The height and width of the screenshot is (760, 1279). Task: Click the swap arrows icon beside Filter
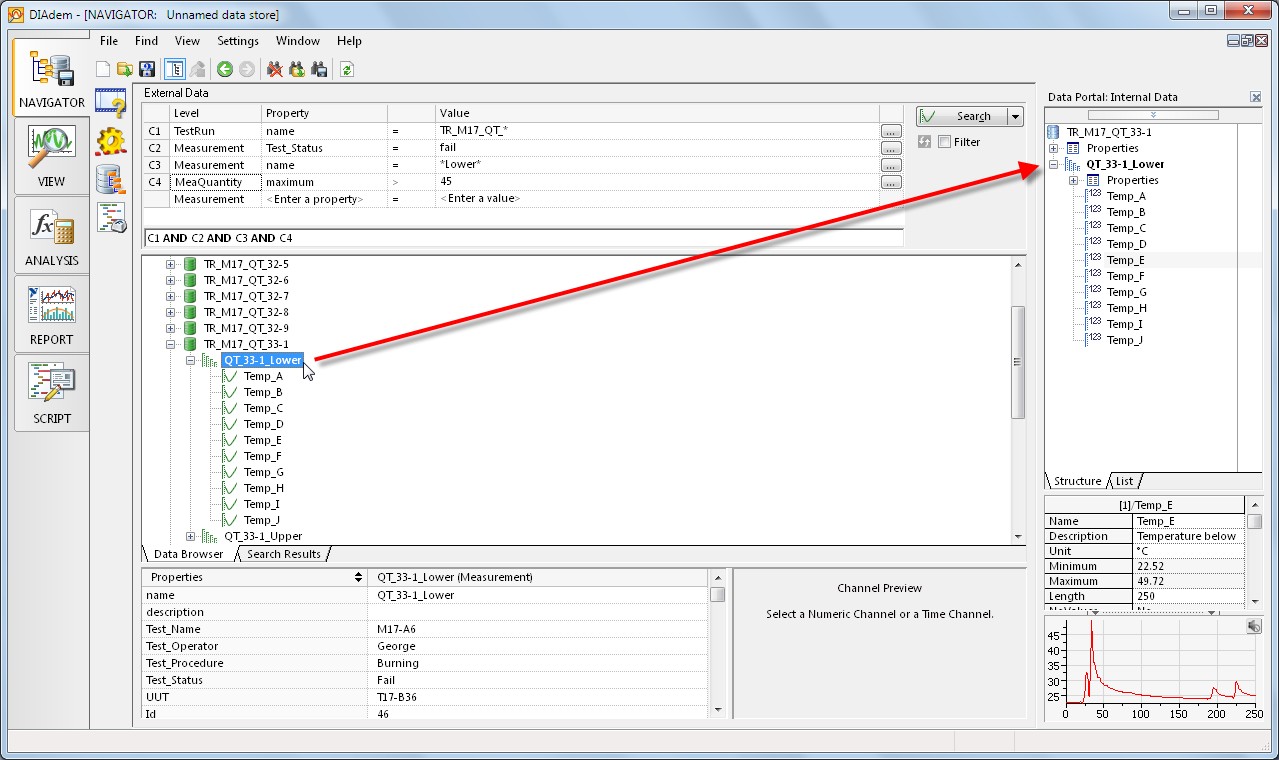(924, 142)
